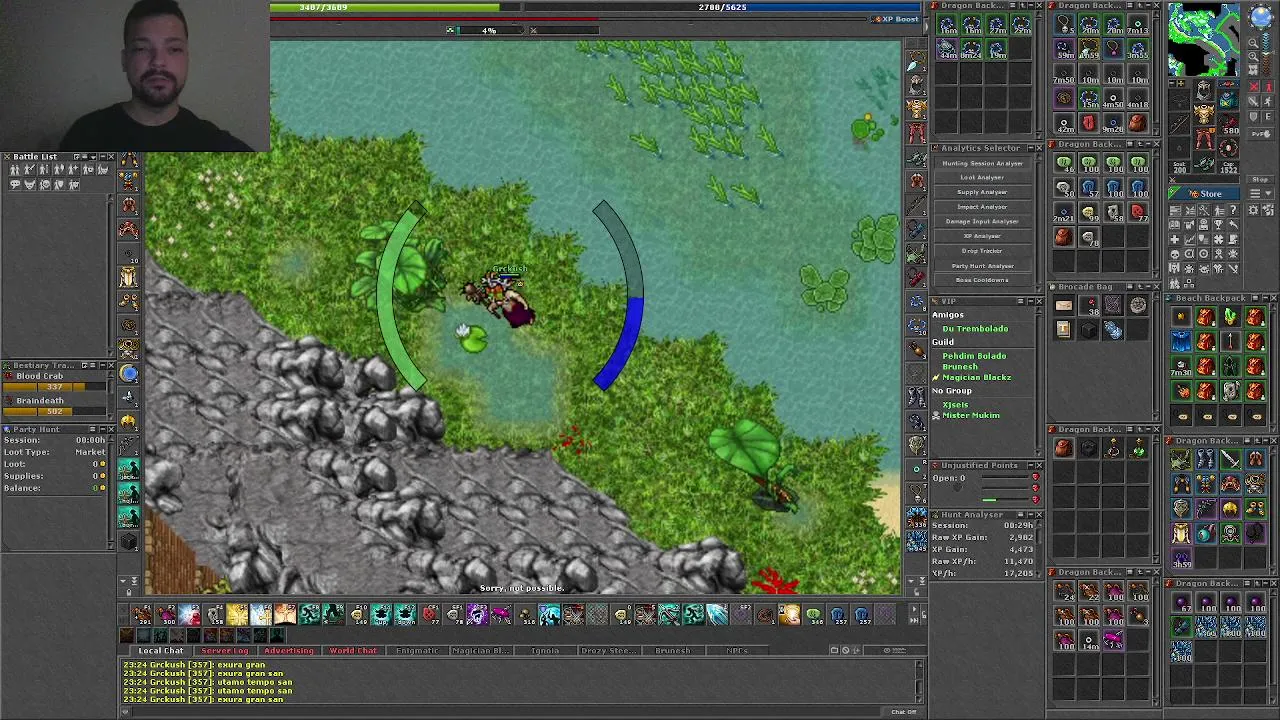Viewport: 1280px width, 720px height.
Task: Open the NPCs chat tab
Action: click(x=737, y=651)
